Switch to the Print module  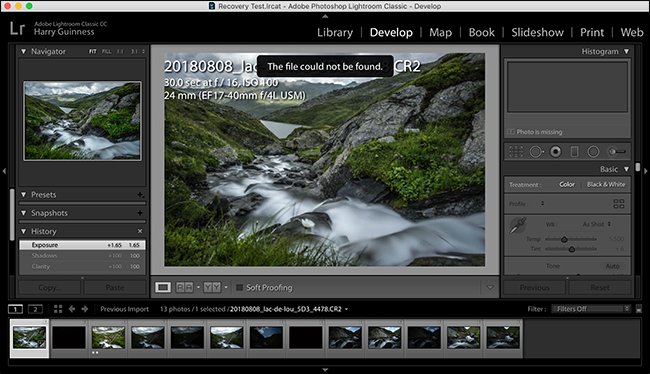point(592,32)
